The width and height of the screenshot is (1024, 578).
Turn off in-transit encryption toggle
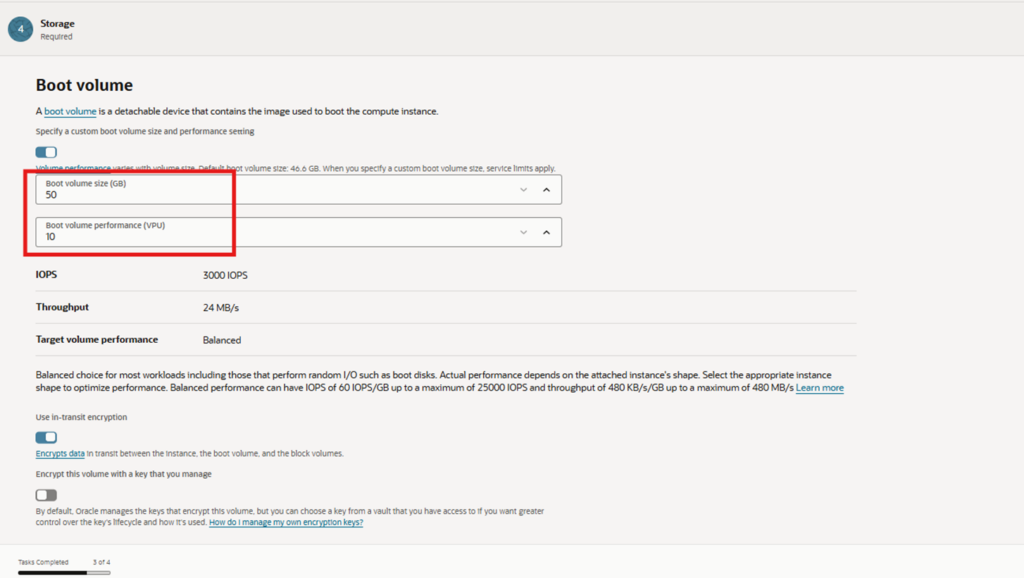tap(46, 438)
